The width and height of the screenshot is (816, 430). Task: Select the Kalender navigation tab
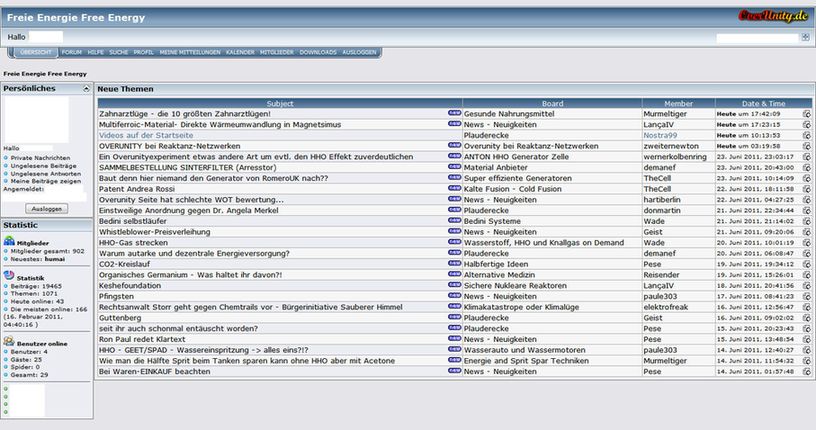coord(240,52)
